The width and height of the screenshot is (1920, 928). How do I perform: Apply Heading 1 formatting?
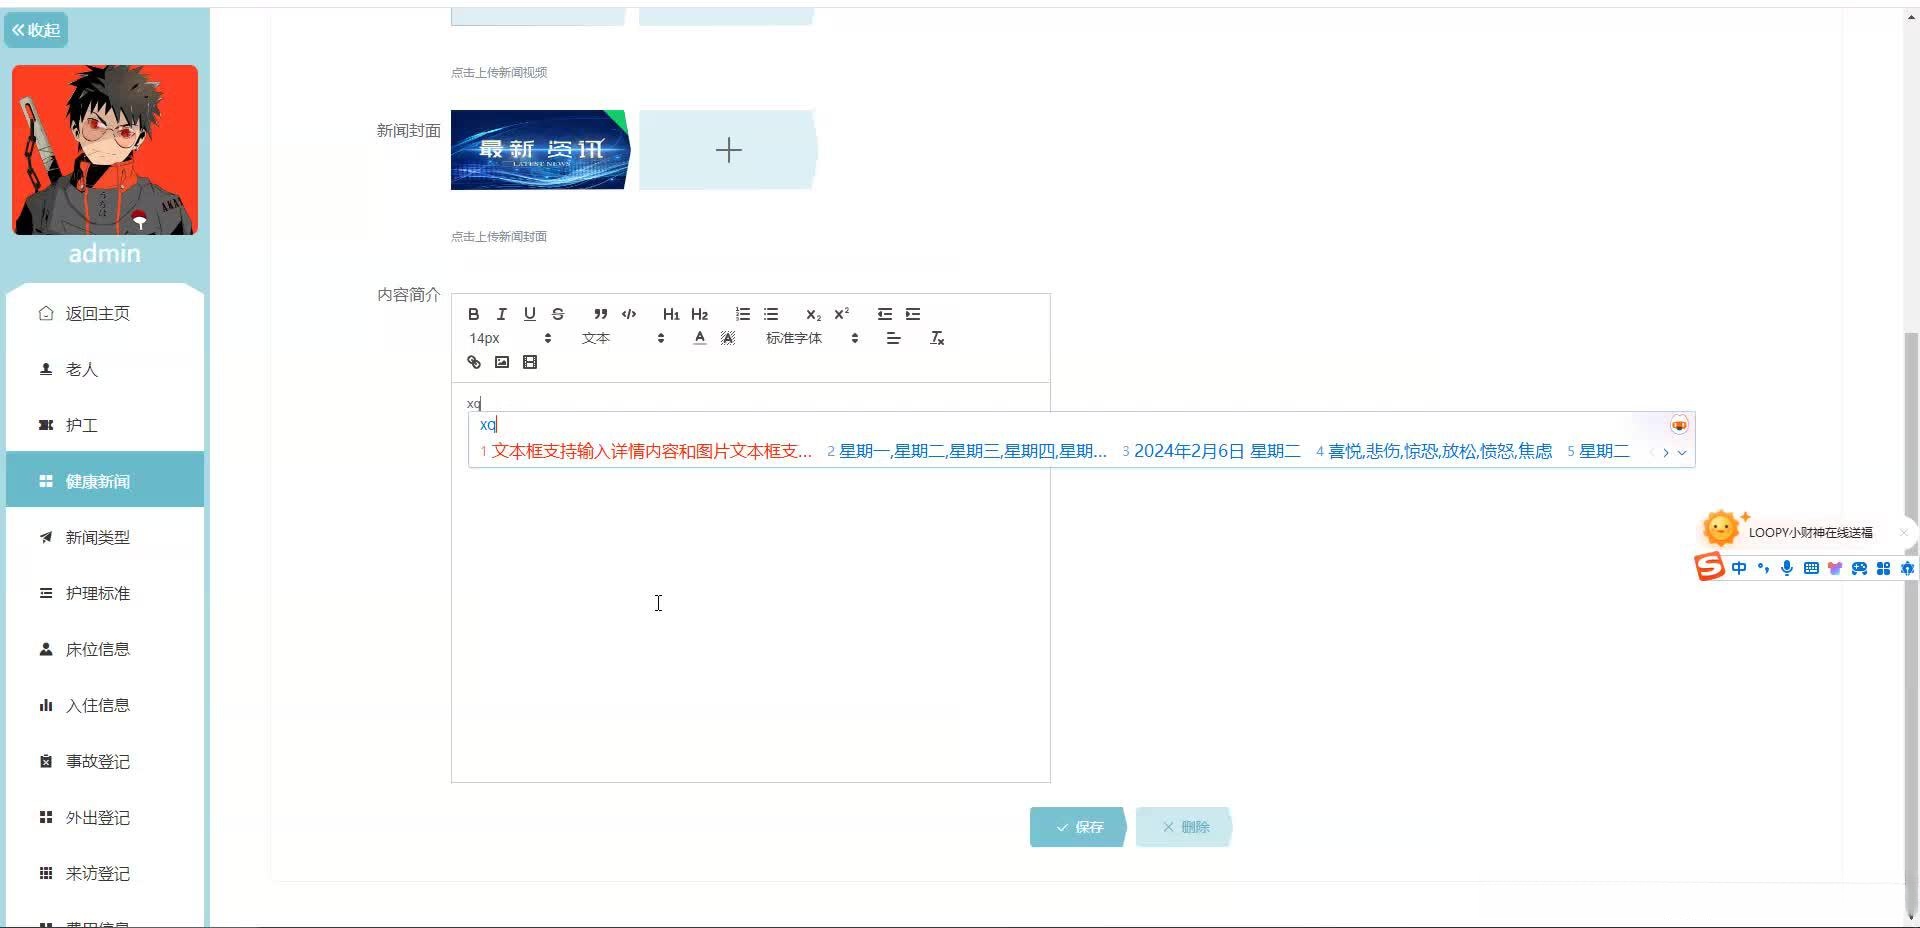671,314
